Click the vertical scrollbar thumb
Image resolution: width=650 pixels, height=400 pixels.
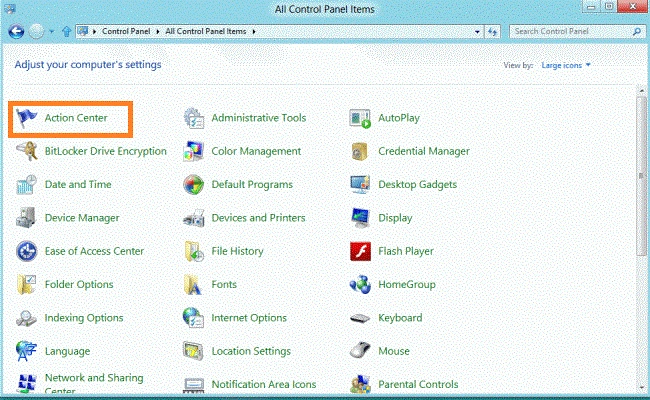pos(641,177)
